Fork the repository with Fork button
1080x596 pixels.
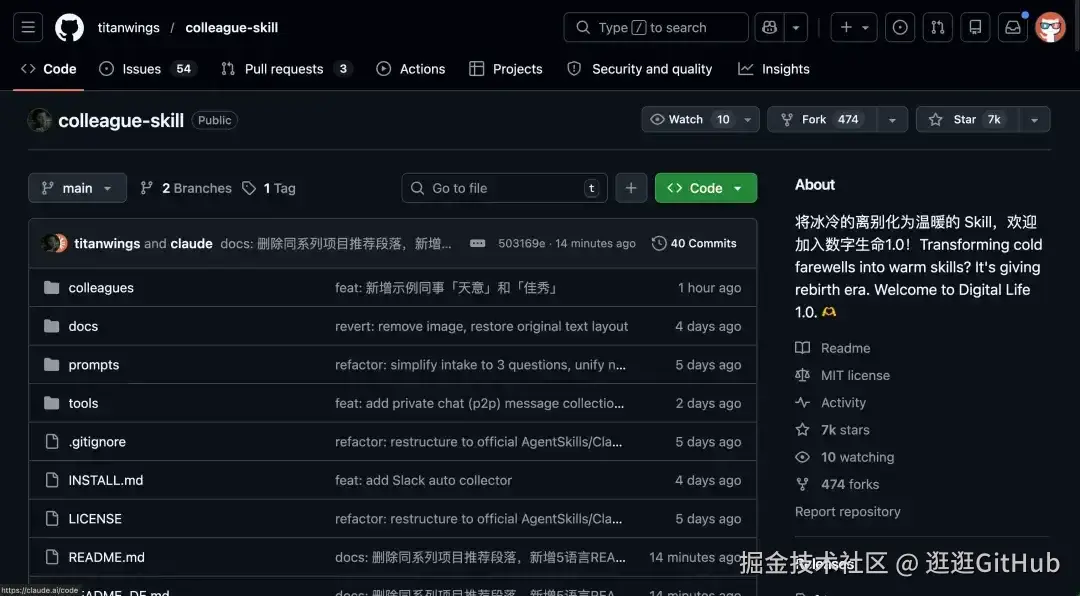tap(822, 119)
